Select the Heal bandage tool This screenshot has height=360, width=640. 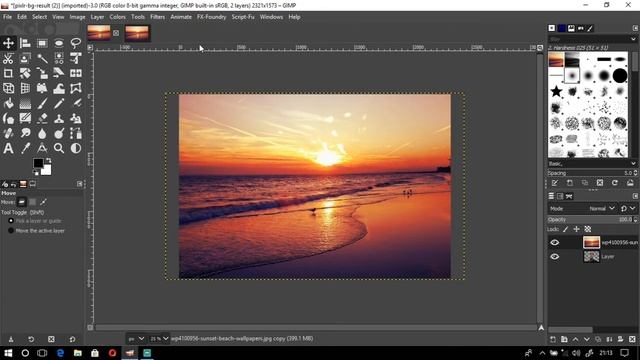point(8,133)
